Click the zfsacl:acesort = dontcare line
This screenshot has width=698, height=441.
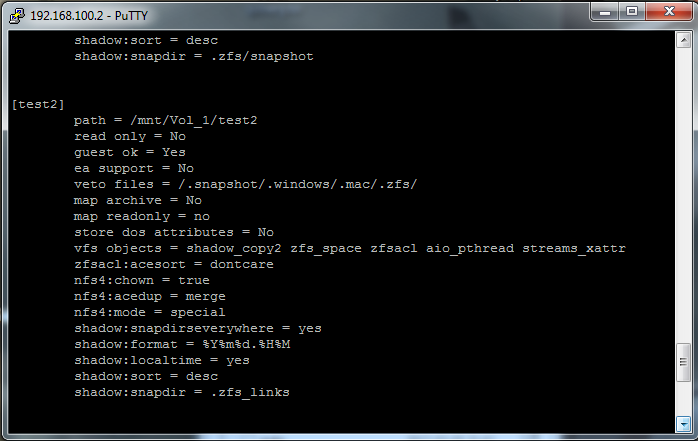coord(174,264)
